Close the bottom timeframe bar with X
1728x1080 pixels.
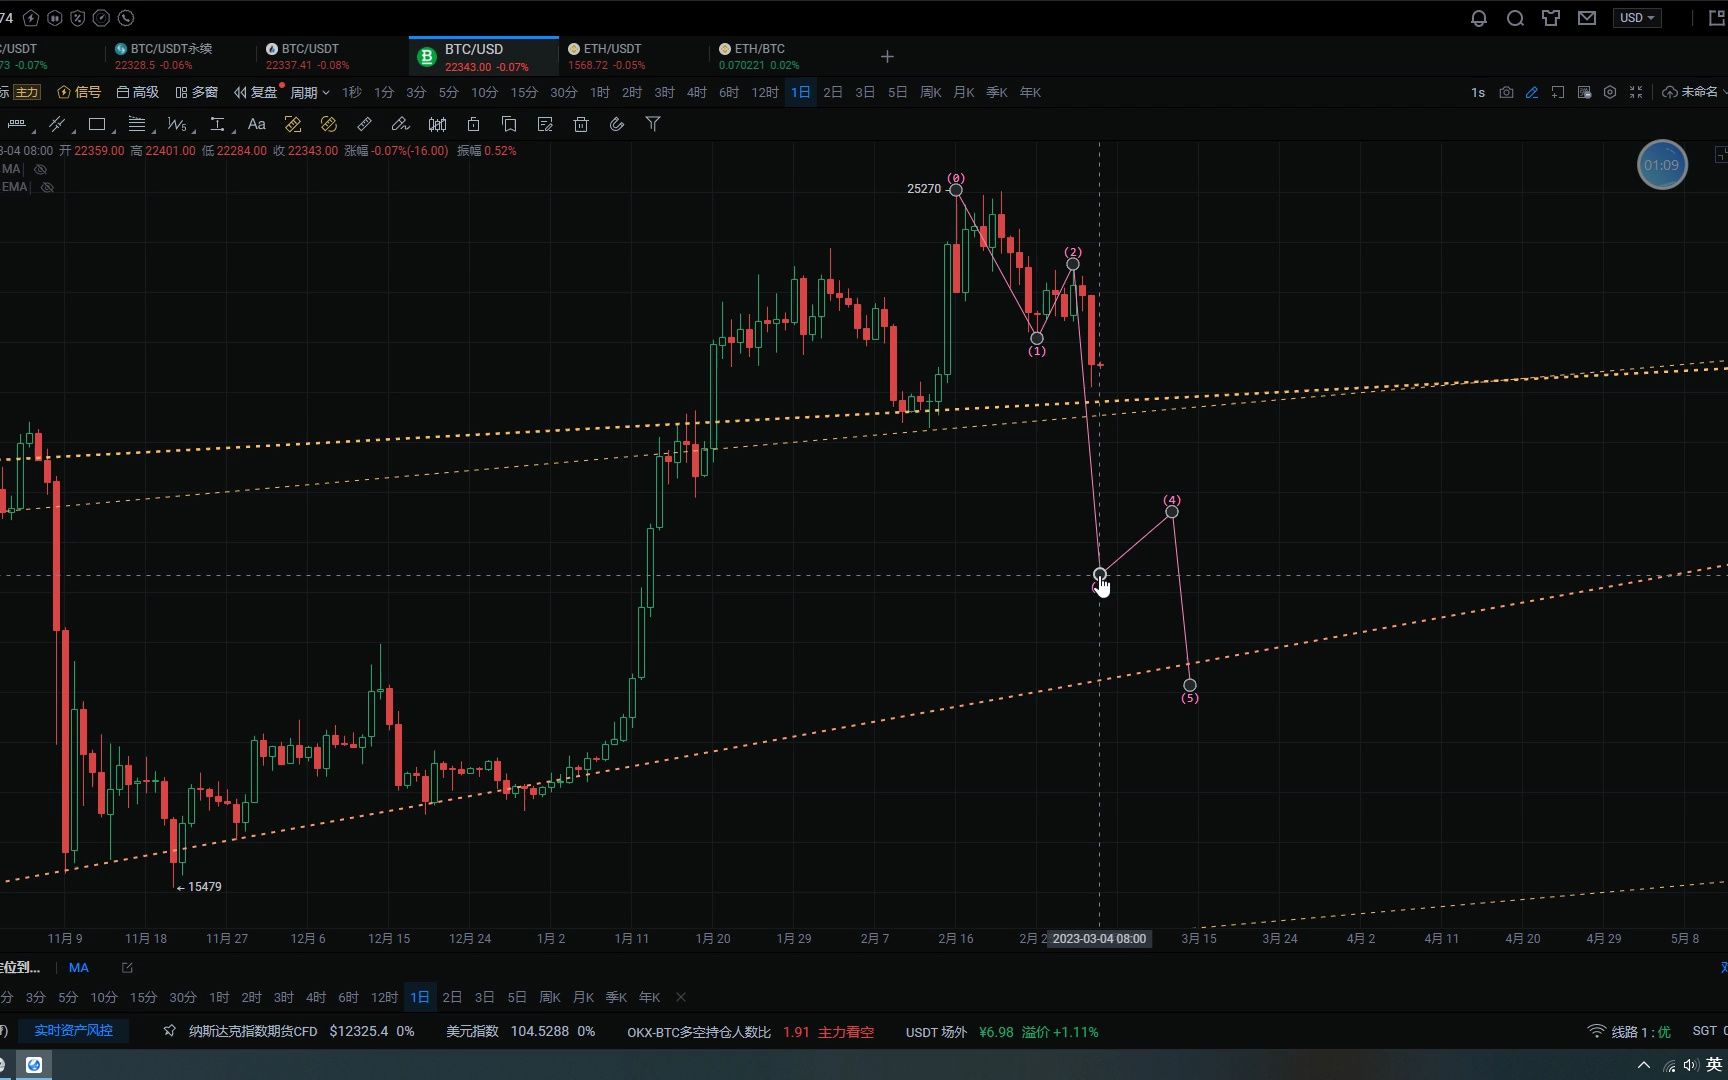681,997
